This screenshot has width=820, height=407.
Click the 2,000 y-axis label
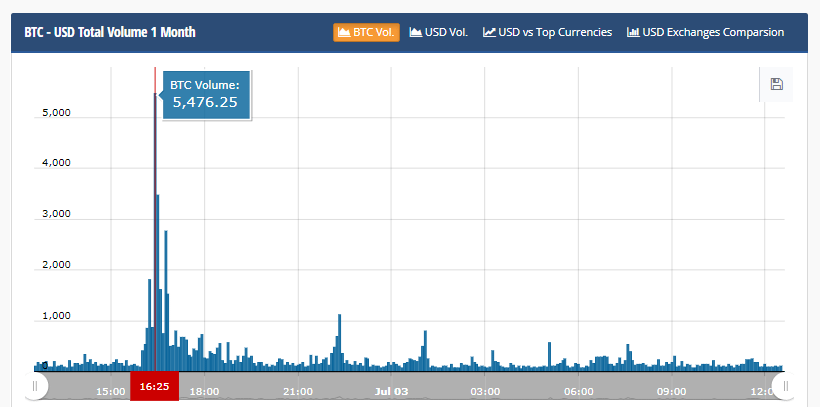click(x=56, y=265)
